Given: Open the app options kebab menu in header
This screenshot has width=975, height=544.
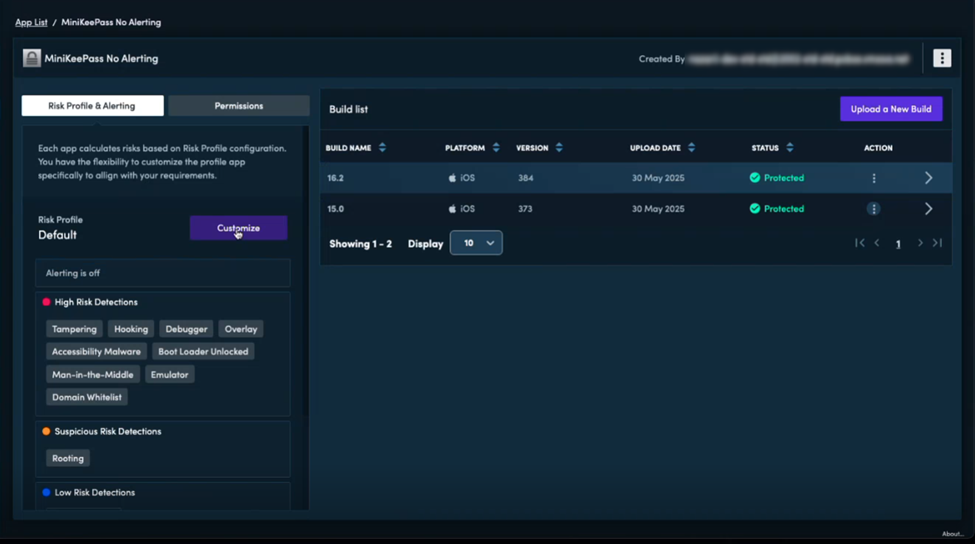Looking at the screenshot, I should [941, 58].
